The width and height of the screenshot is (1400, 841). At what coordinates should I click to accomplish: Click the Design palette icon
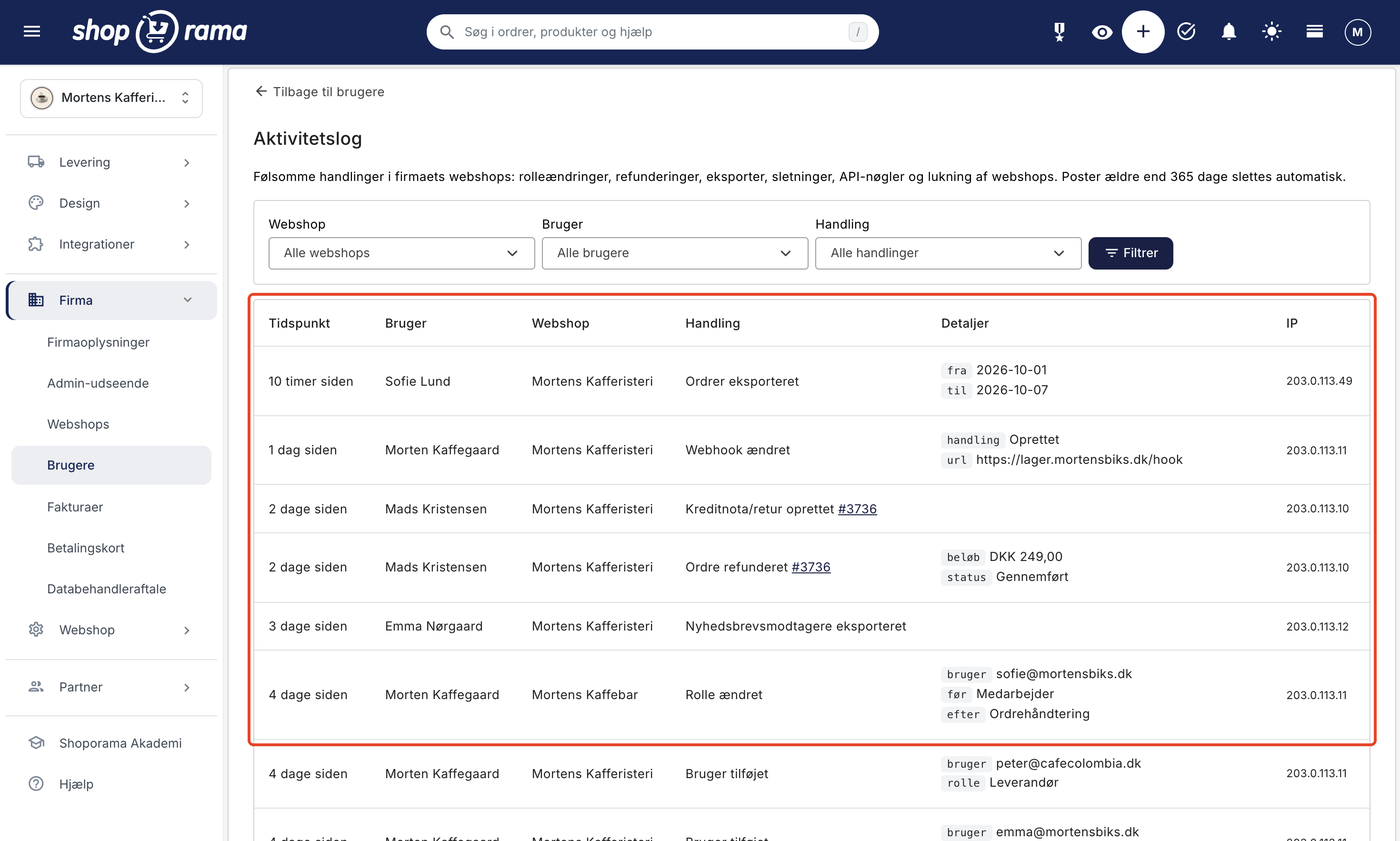pos(36,203)
